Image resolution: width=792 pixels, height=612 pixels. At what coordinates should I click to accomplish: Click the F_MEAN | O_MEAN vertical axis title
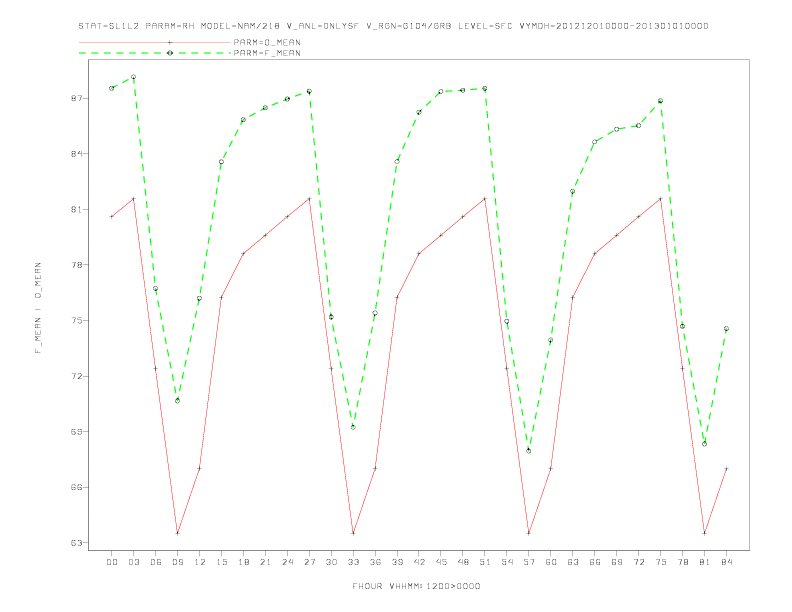pos(38,308)
